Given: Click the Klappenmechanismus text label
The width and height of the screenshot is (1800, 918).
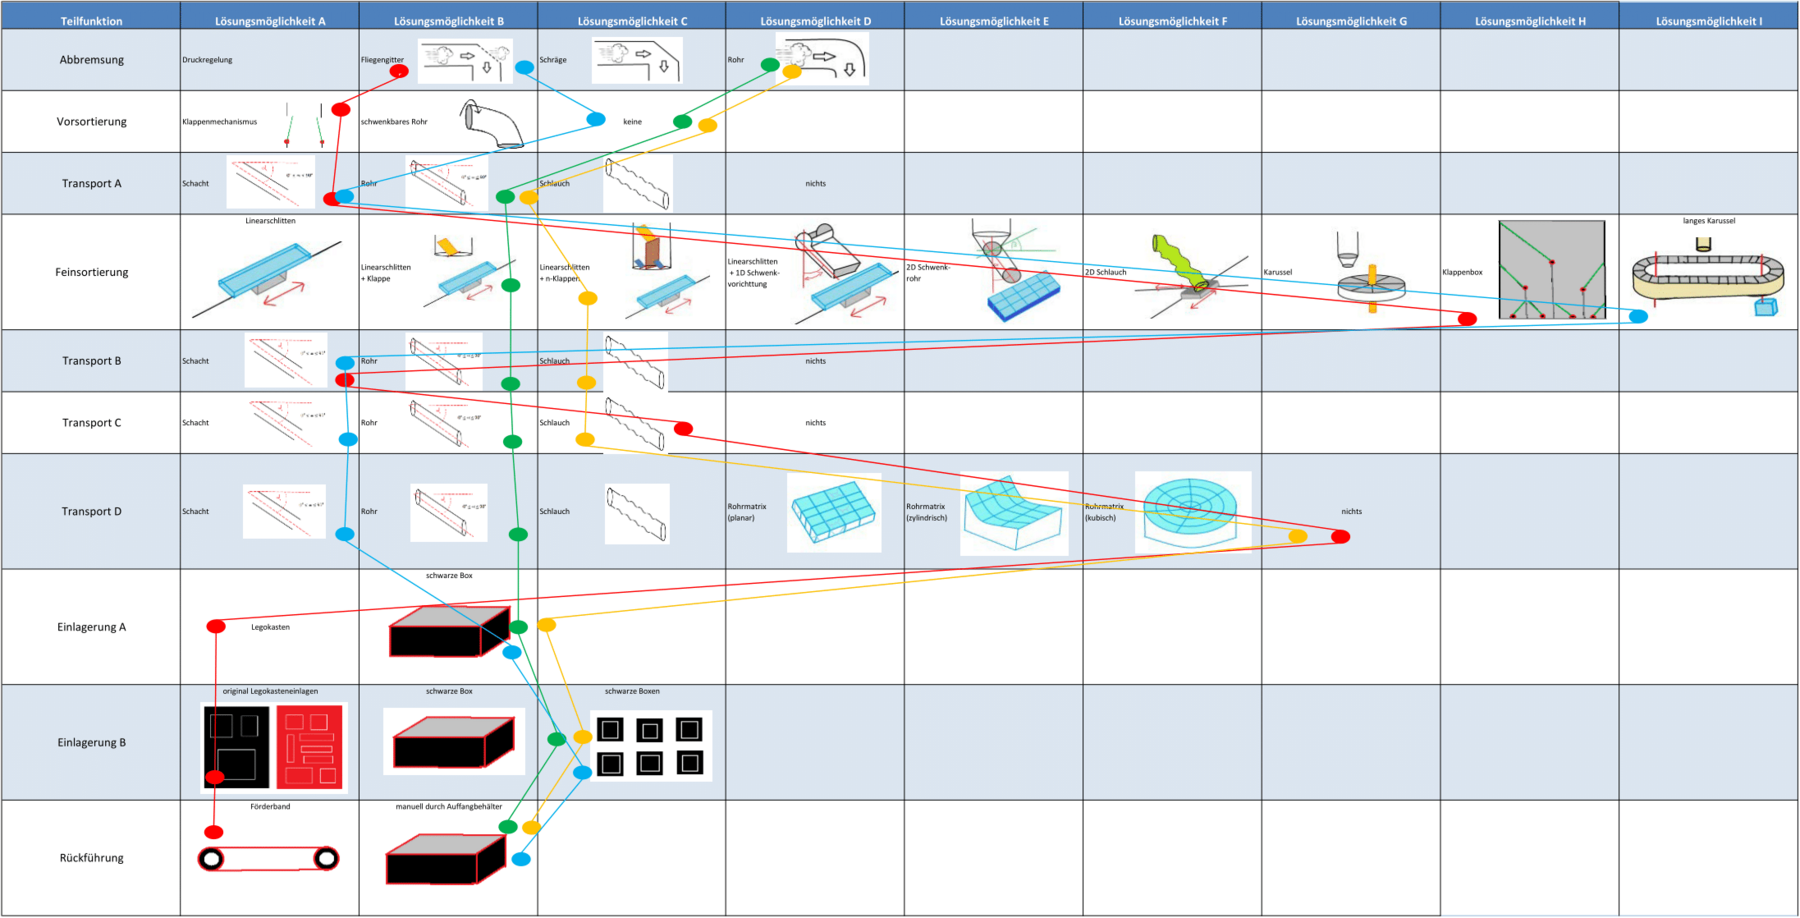Looking at the screenshot, I should point(219,122).
